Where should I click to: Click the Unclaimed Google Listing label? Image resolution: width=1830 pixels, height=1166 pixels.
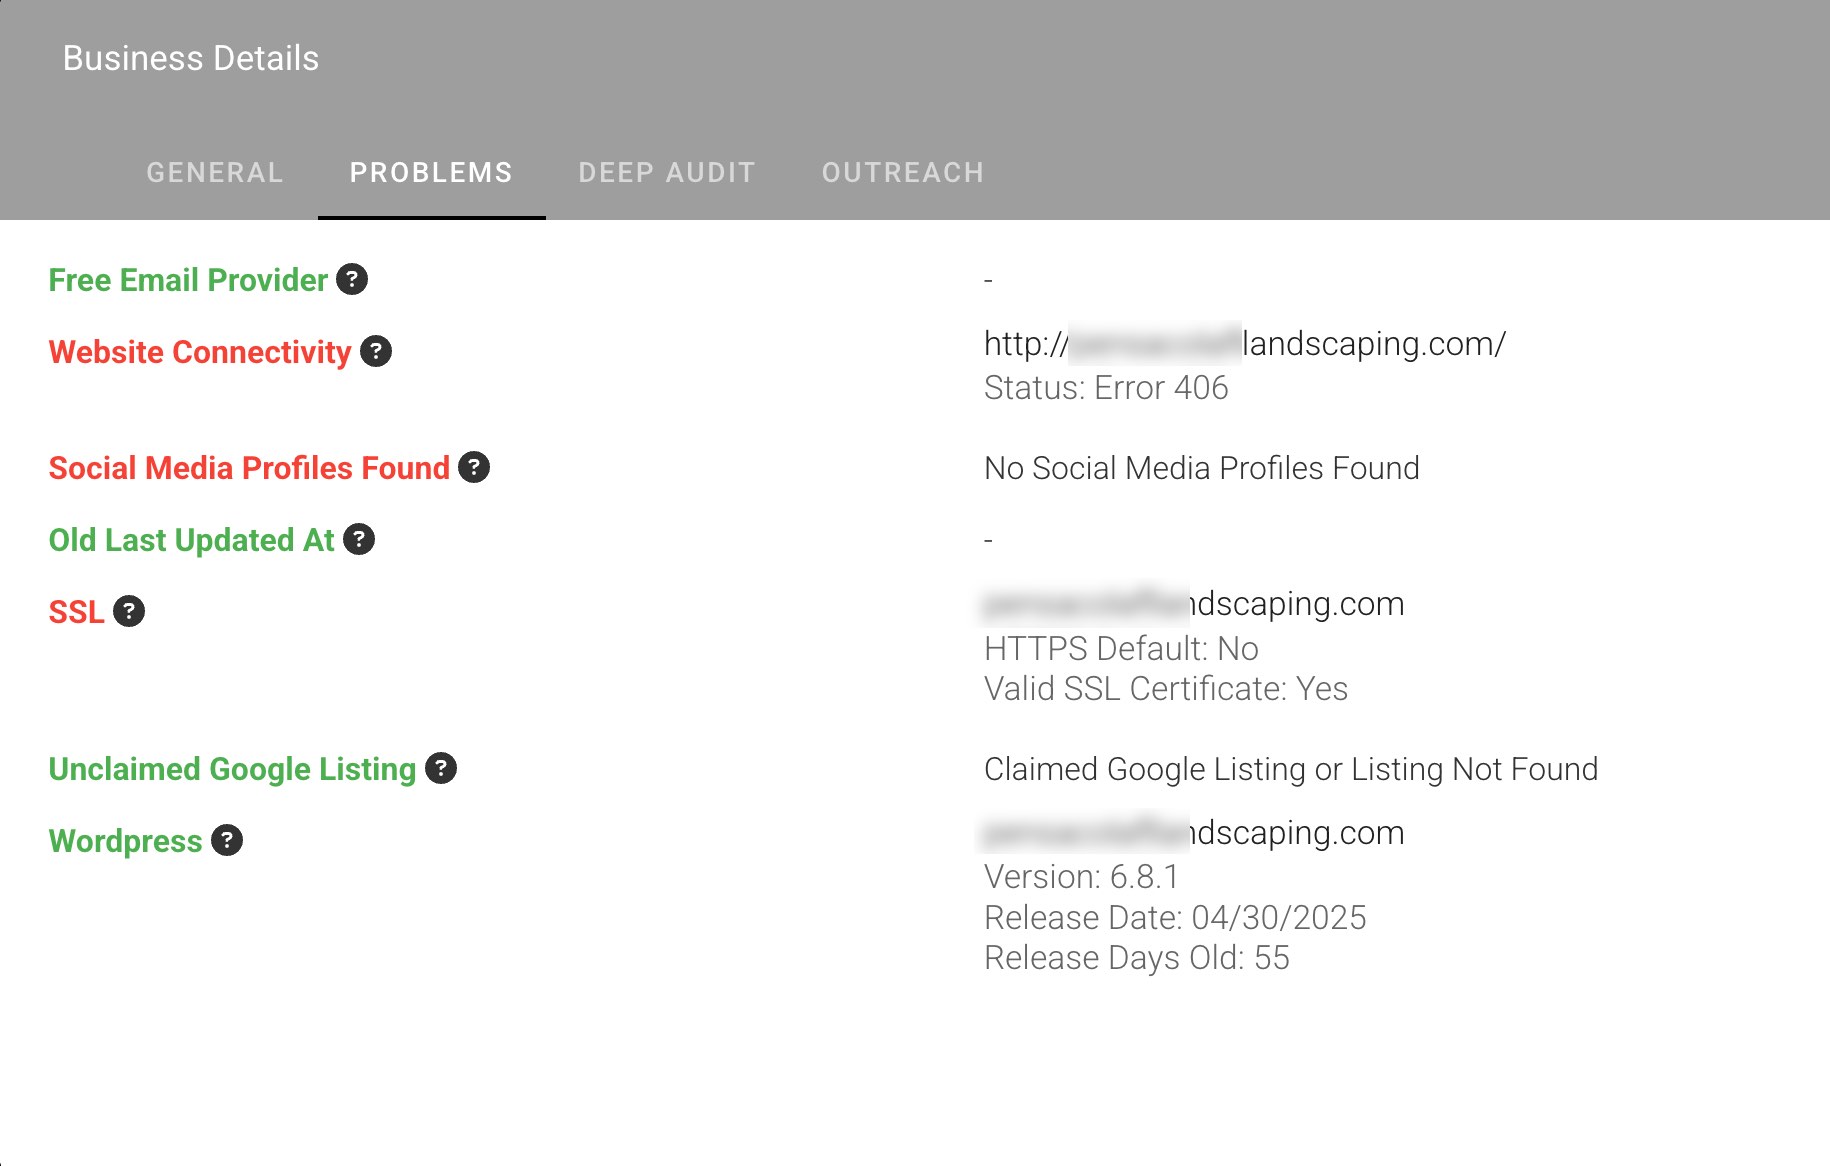point(232,769)
